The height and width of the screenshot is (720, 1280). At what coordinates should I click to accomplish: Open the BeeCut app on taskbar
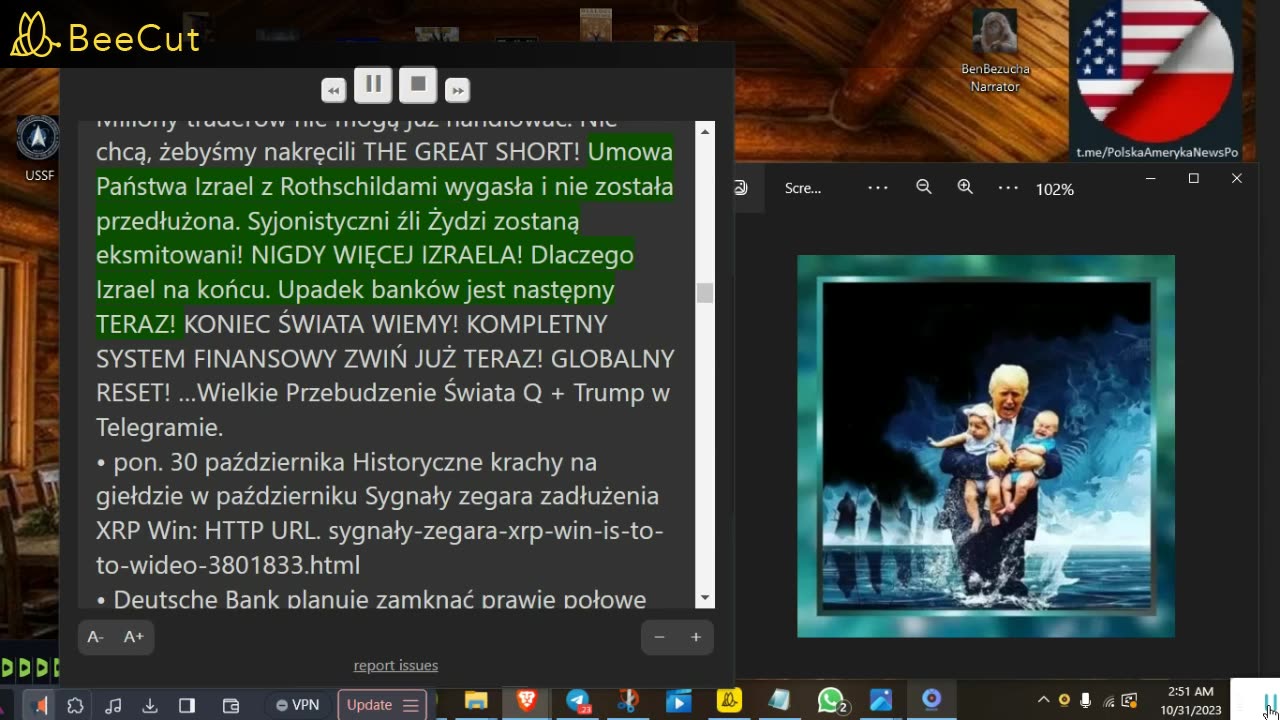point(729,701)
